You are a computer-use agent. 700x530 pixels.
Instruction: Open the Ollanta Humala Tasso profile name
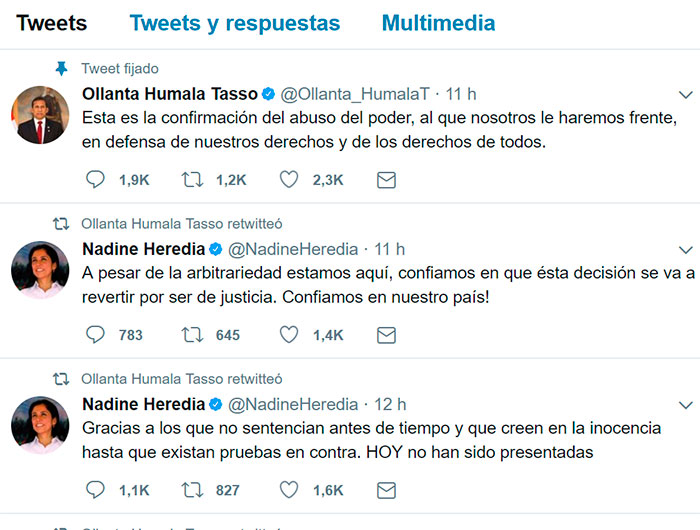coord(170,94)
